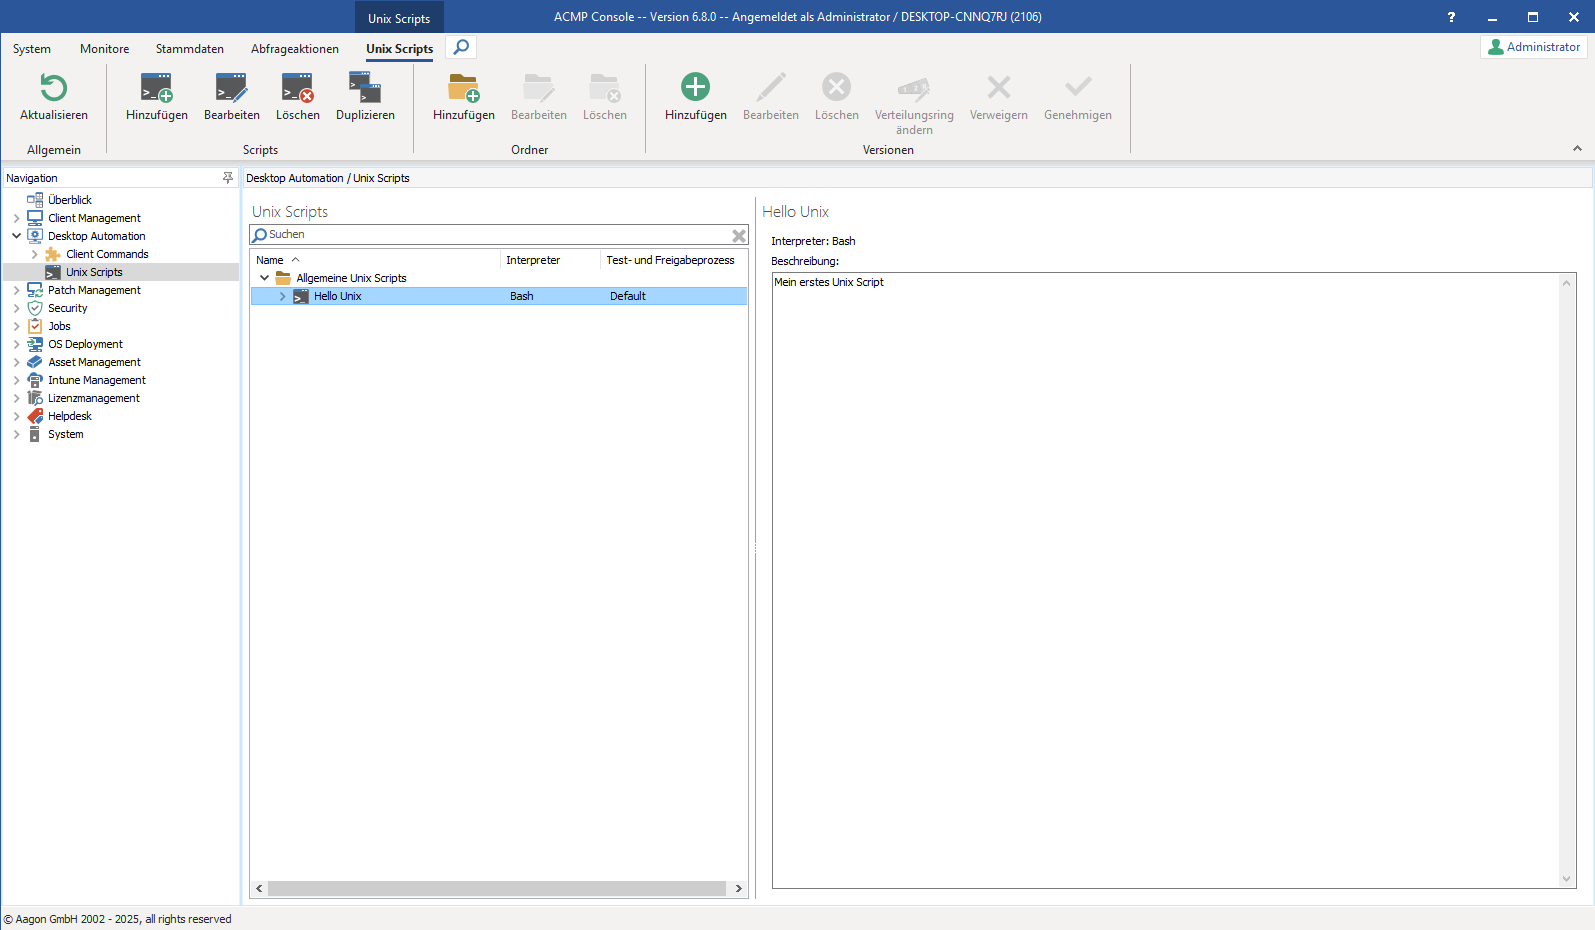The image size is (1595, 930).
Task: Pin the Navigation panel
Action: [227, 178]
